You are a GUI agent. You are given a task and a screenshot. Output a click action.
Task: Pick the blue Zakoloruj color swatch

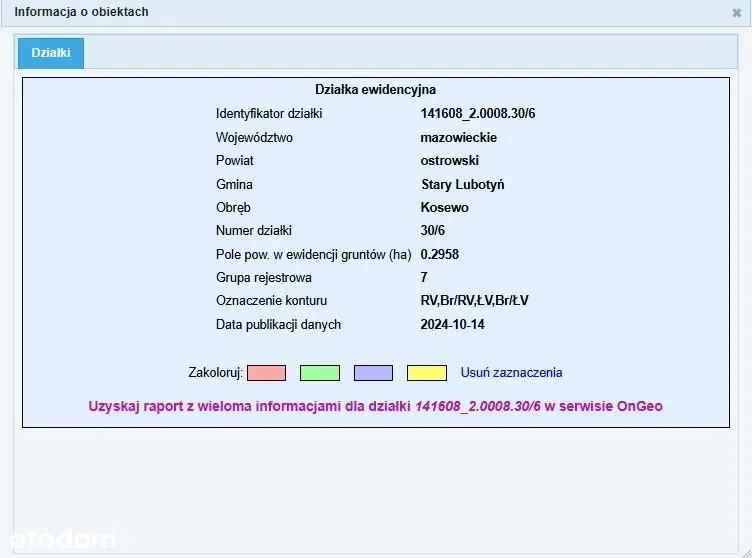(373, 373)
